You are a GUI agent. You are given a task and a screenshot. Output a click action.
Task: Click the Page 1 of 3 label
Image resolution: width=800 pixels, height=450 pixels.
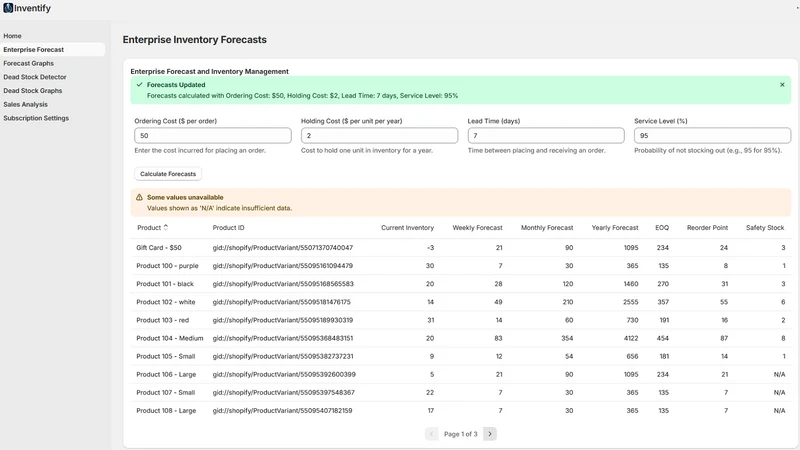click(x=461, y=434)
